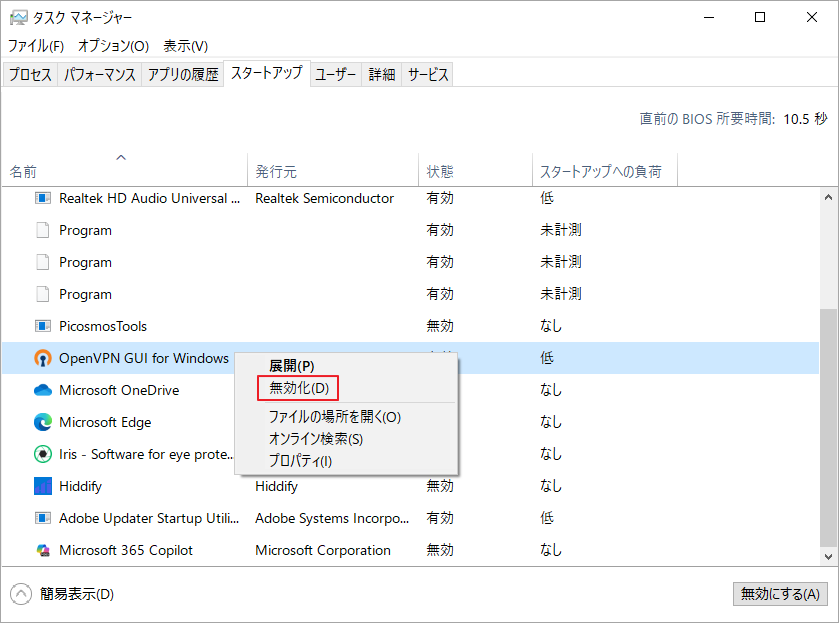839x623 pixels.
Task: Click the list scrollbar down arrow
Action: (x=828, y=557)
